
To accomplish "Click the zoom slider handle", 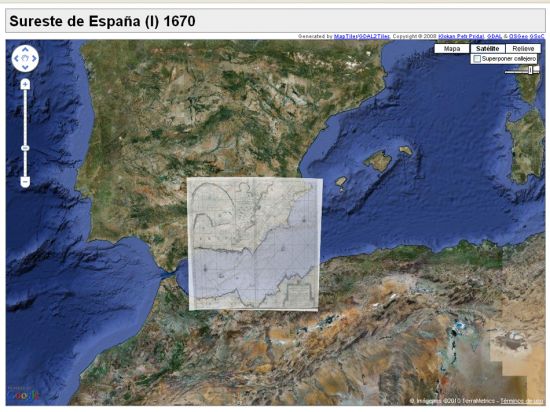I will pos(25,148).
